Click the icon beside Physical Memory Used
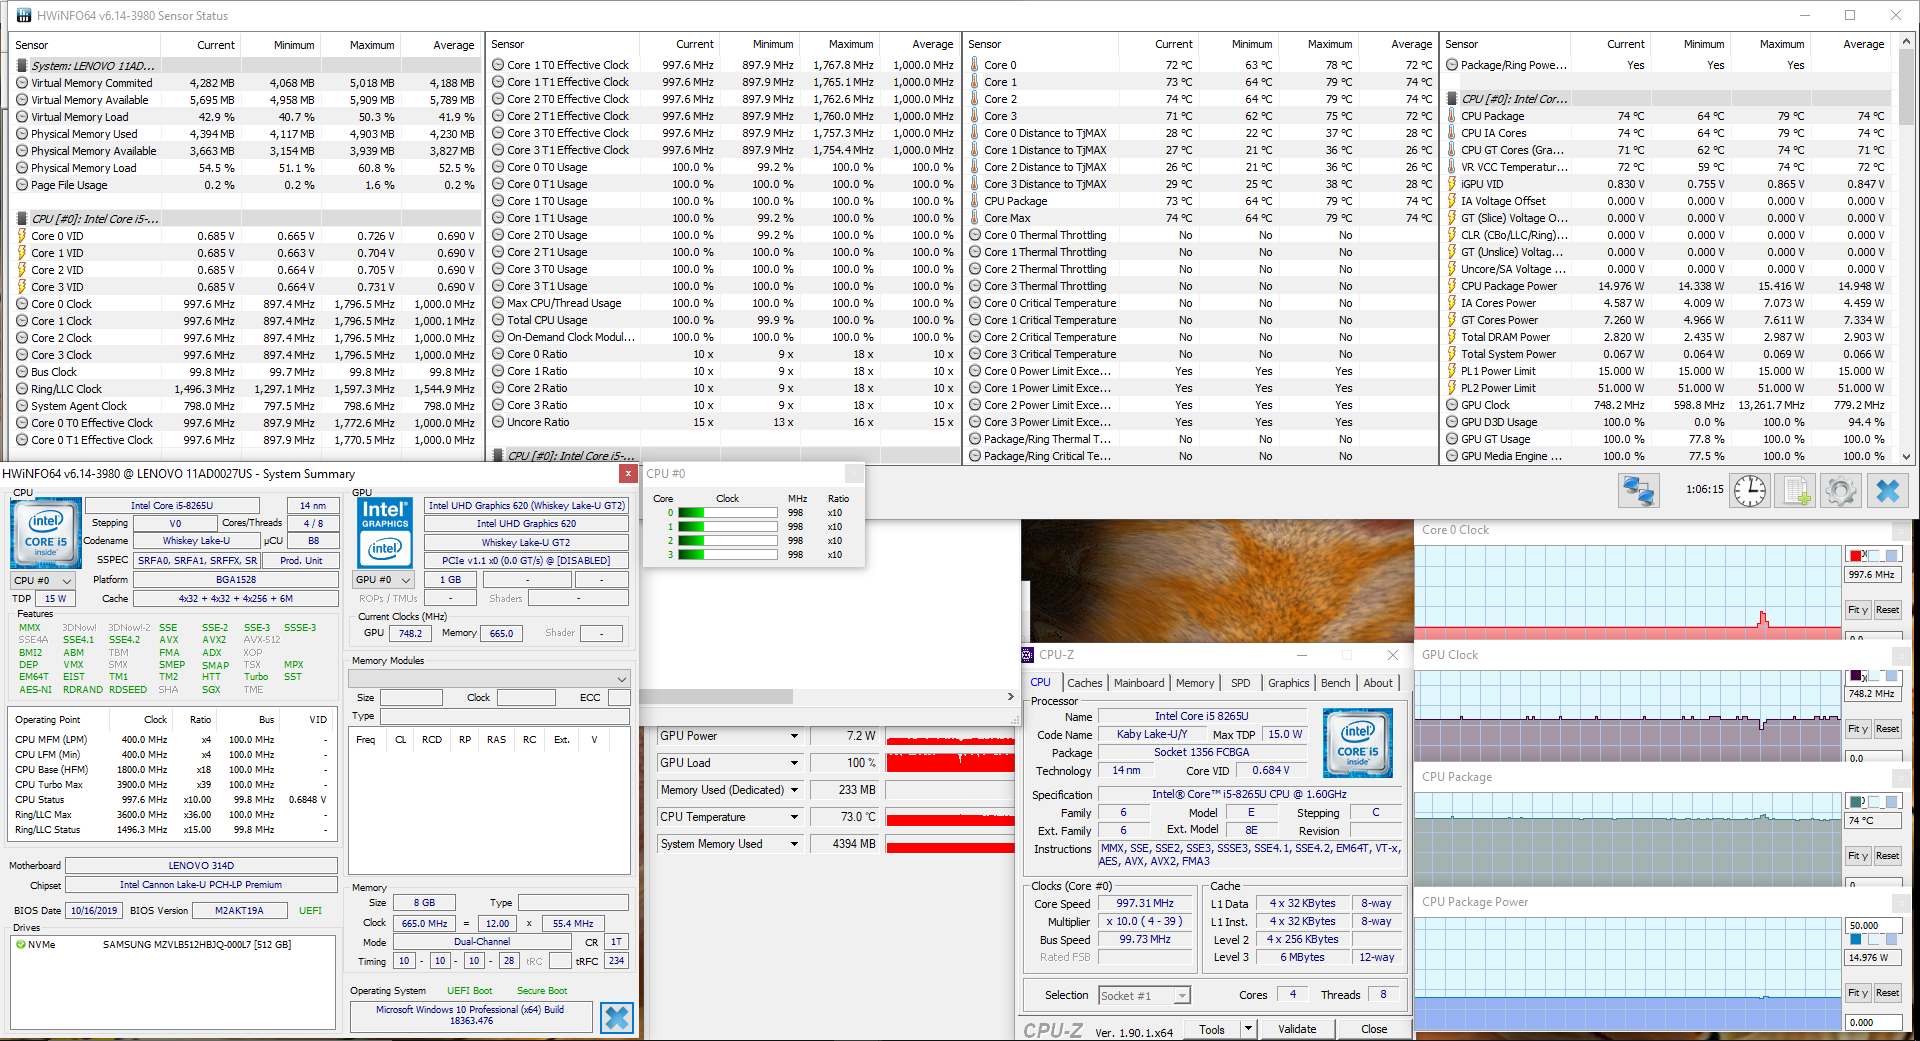 pos(22,134)
